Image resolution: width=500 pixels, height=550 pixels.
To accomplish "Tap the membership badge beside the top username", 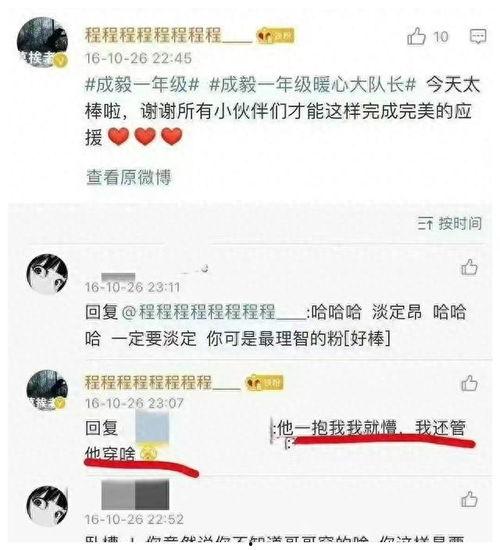I will (275, 36).
